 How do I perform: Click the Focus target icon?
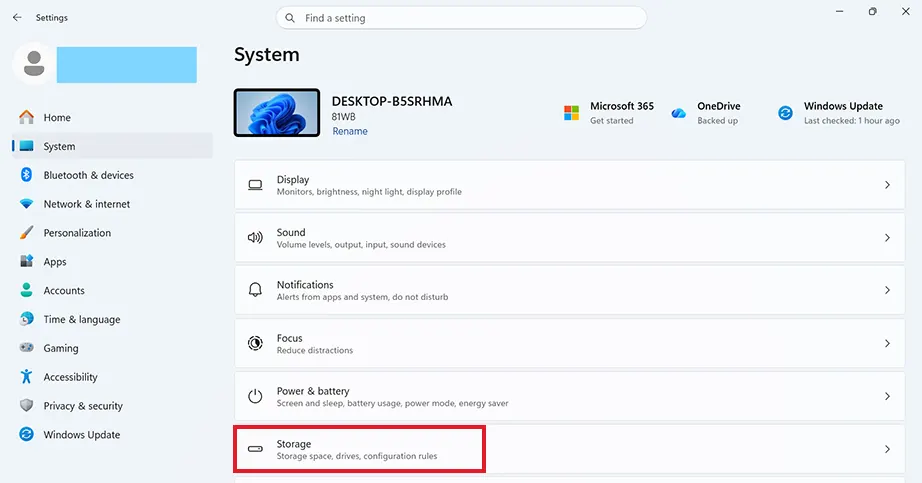255,343
